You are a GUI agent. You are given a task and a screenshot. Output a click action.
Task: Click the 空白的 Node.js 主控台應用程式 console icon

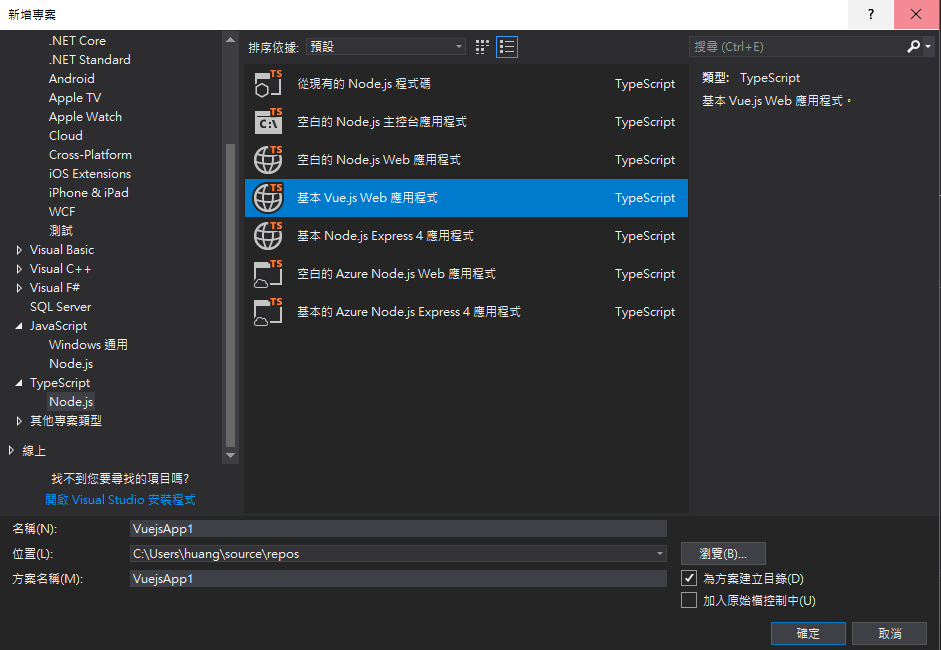[x=268, y=121]
